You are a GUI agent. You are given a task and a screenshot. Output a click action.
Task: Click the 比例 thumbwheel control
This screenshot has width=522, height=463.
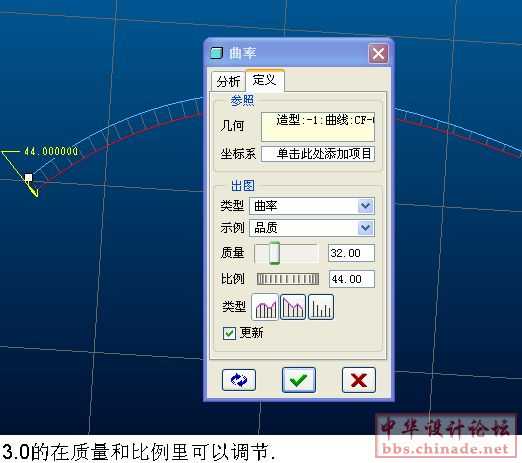coord(288,279)
